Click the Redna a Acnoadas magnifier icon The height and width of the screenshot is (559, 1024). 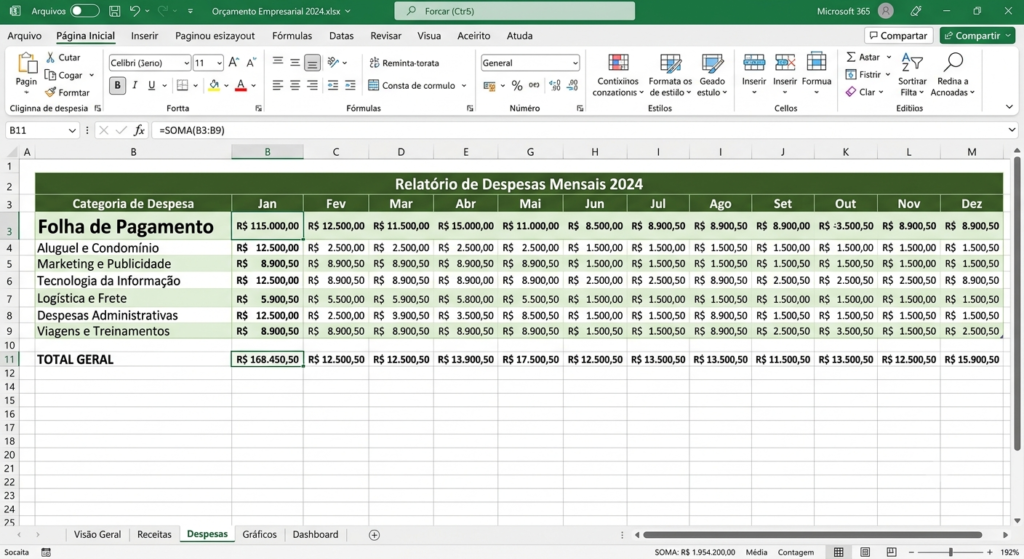point(953,62)
